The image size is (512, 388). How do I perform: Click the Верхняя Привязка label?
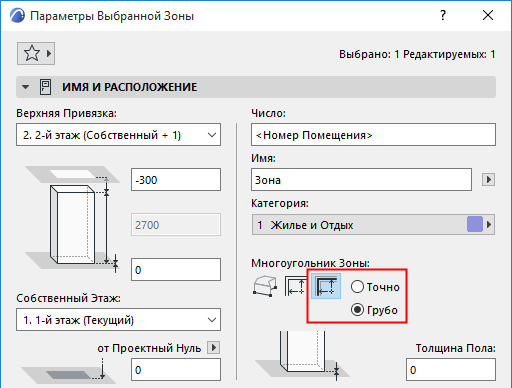66,113
